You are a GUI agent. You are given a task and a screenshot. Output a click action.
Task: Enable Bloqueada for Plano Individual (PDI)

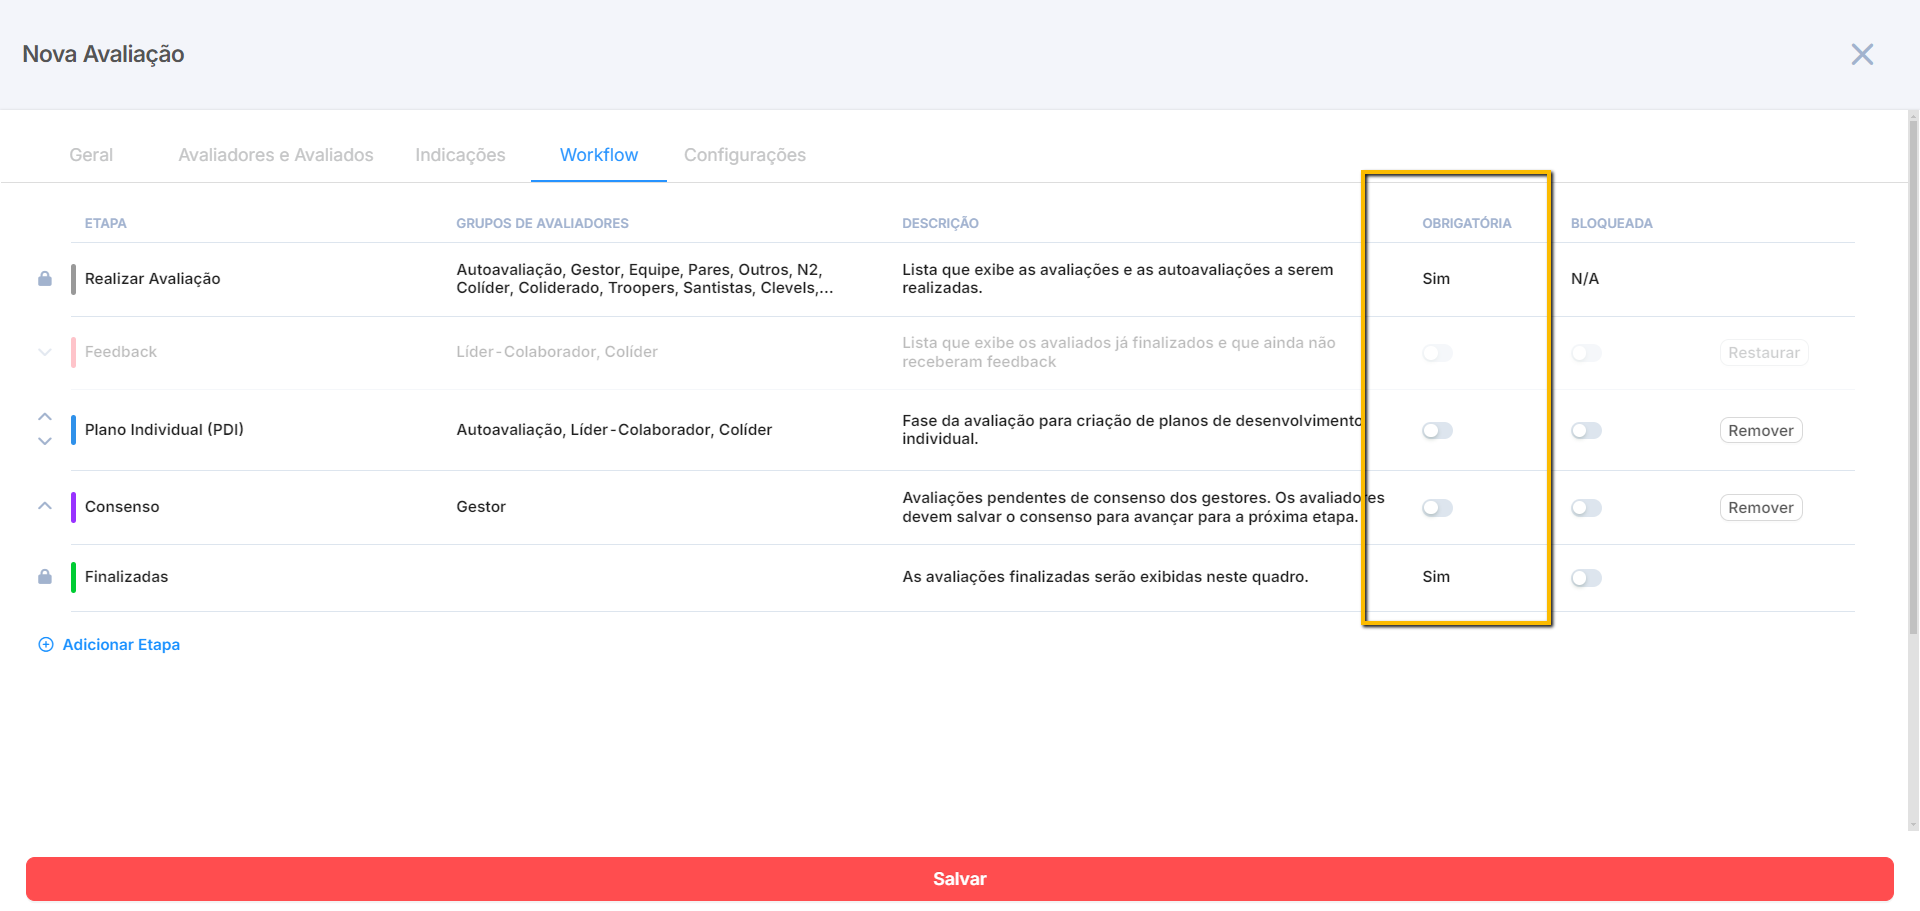tap(1586, 431)
